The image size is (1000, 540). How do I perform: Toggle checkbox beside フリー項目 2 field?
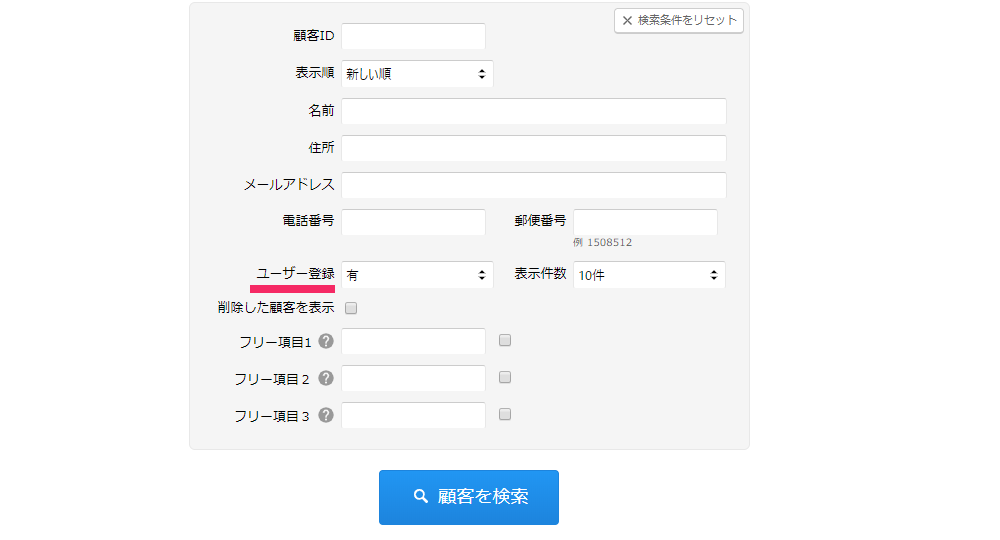tap(505, 378)
